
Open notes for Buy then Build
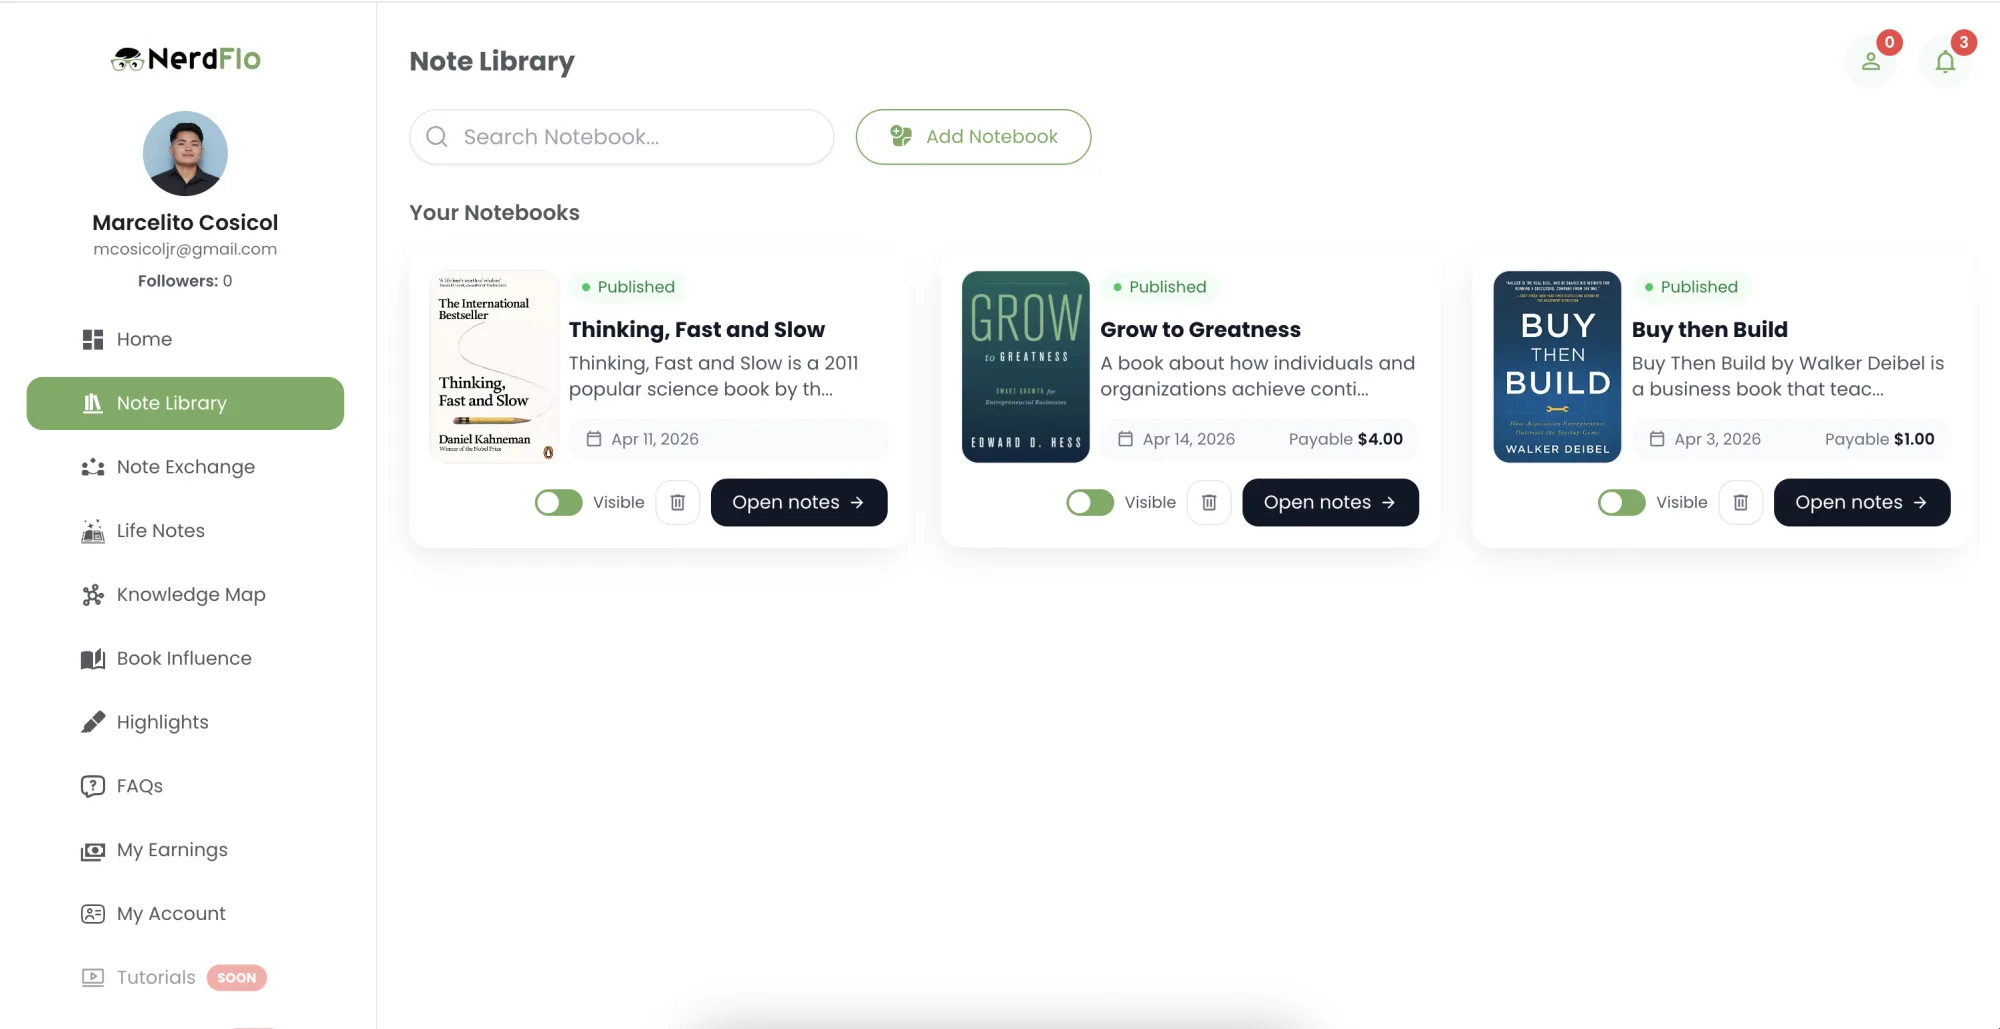[1862, 502]
